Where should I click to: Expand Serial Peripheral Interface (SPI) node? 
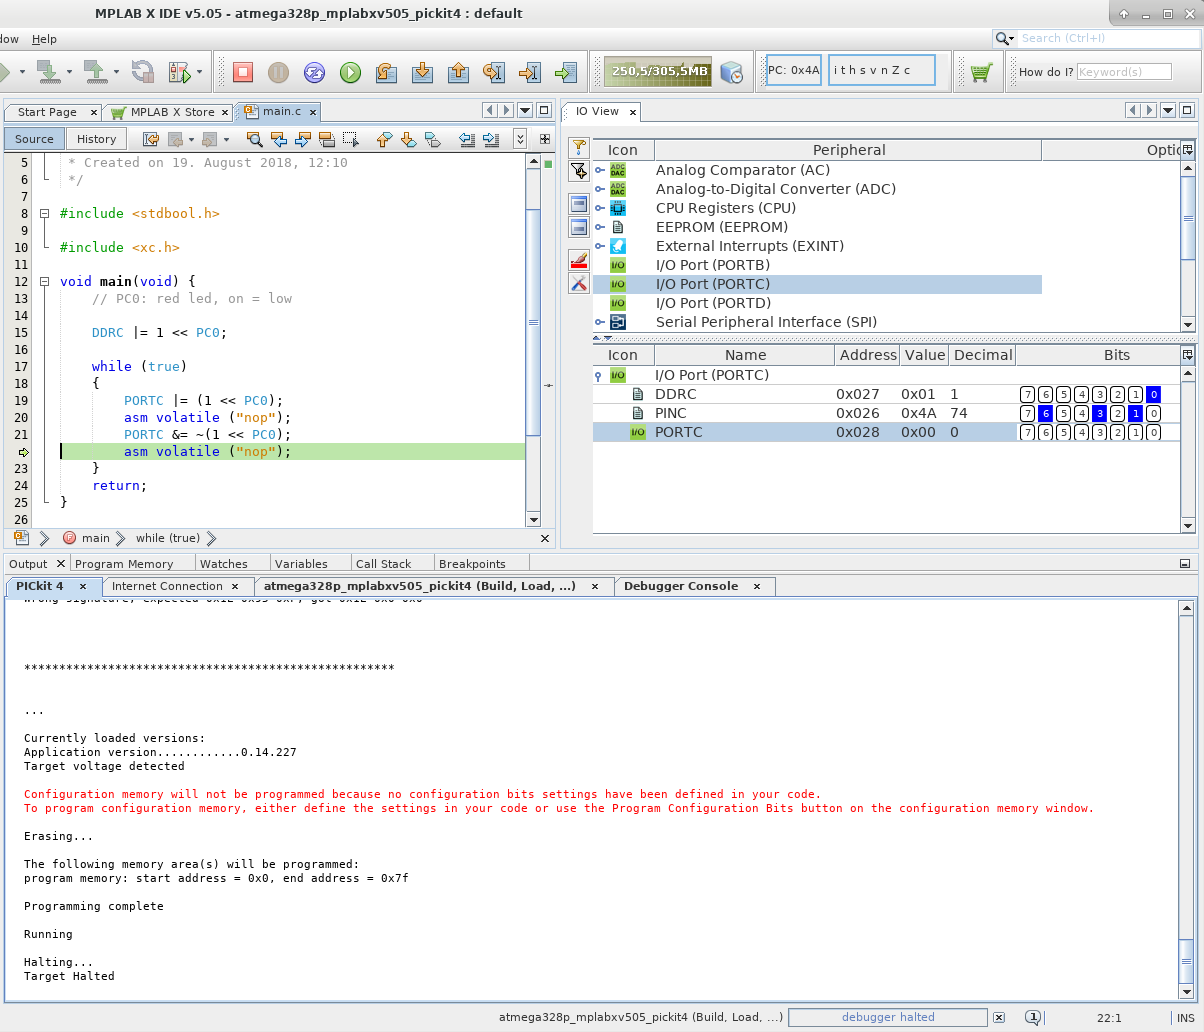[x=600, y=322]
